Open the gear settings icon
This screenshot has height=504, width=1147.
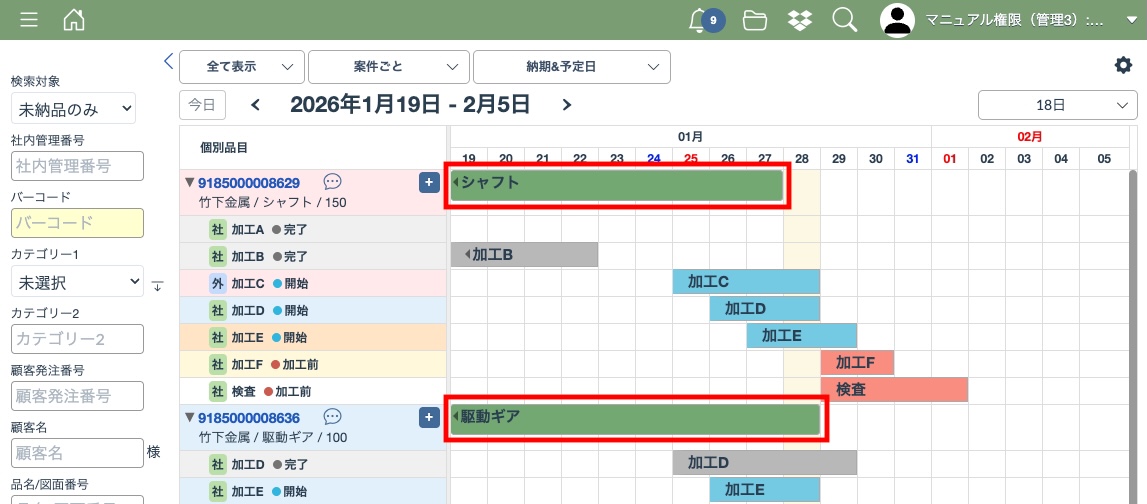(x=1123, y=65)
